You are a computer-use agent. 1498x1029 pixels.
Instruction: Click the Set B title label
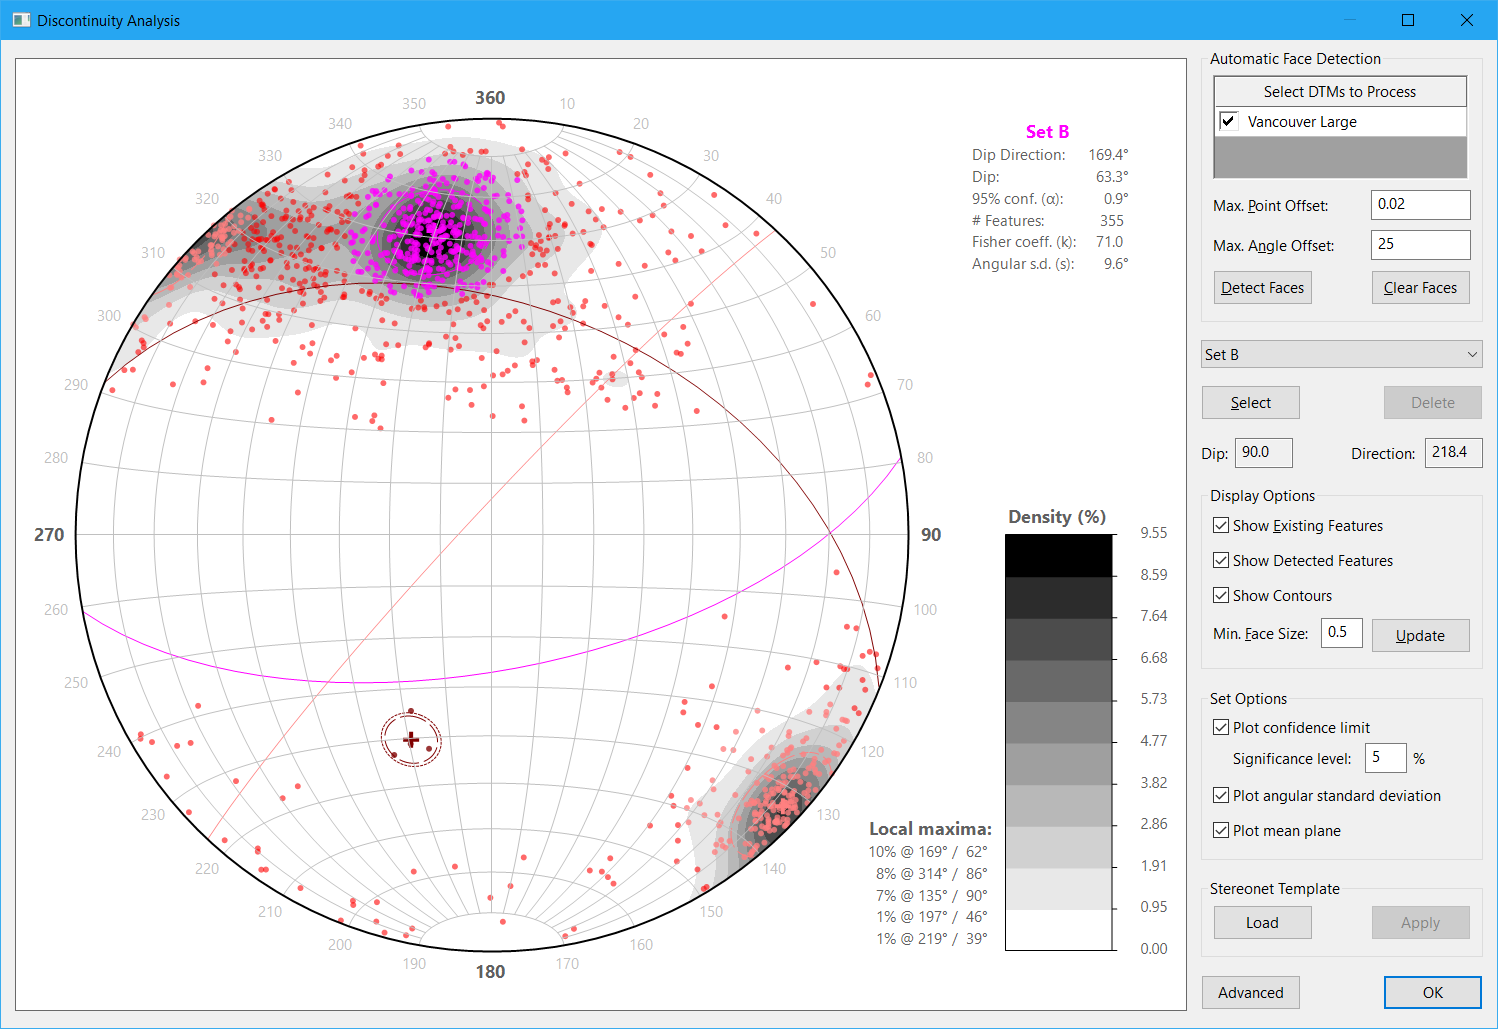click(1047, 131)
